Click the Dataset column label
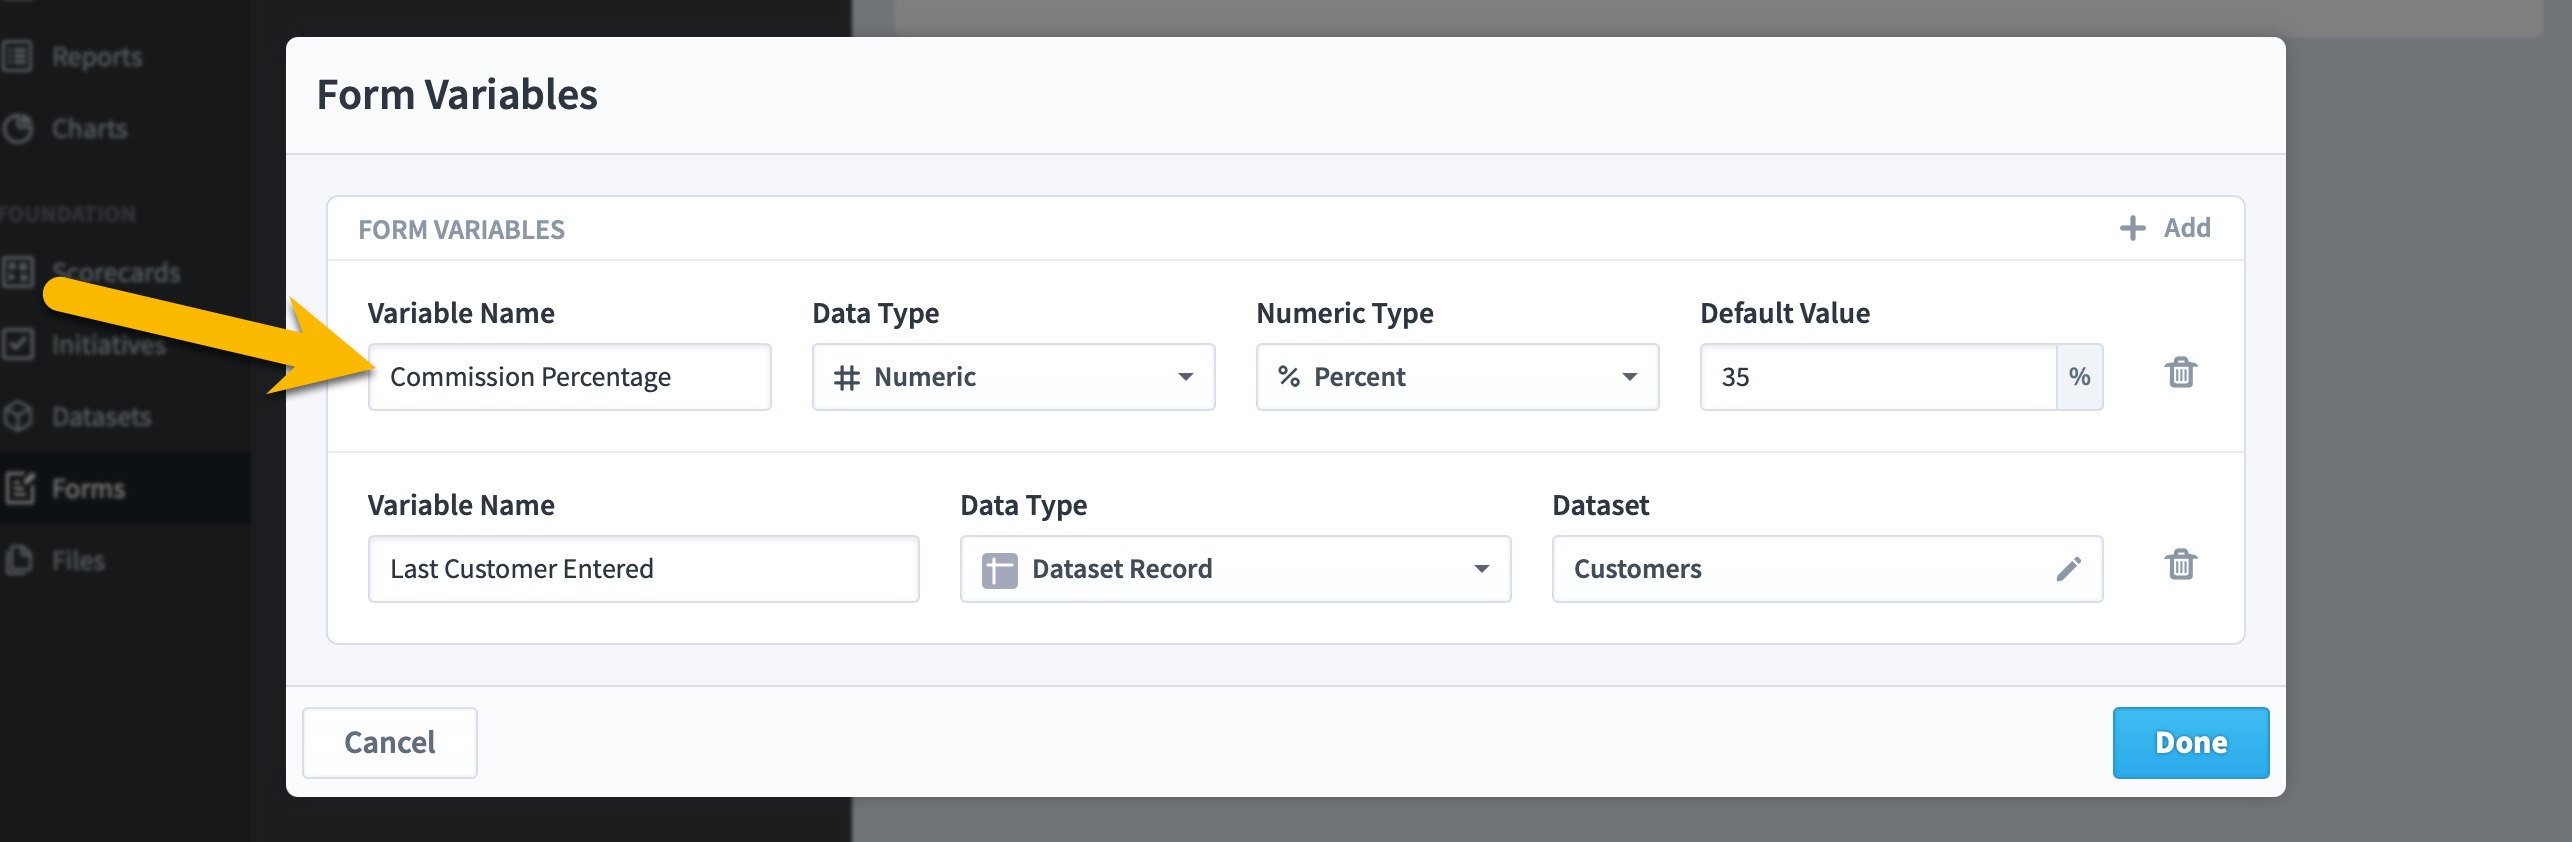Screen dimensions: 2572x842 tap(1600, 505)
